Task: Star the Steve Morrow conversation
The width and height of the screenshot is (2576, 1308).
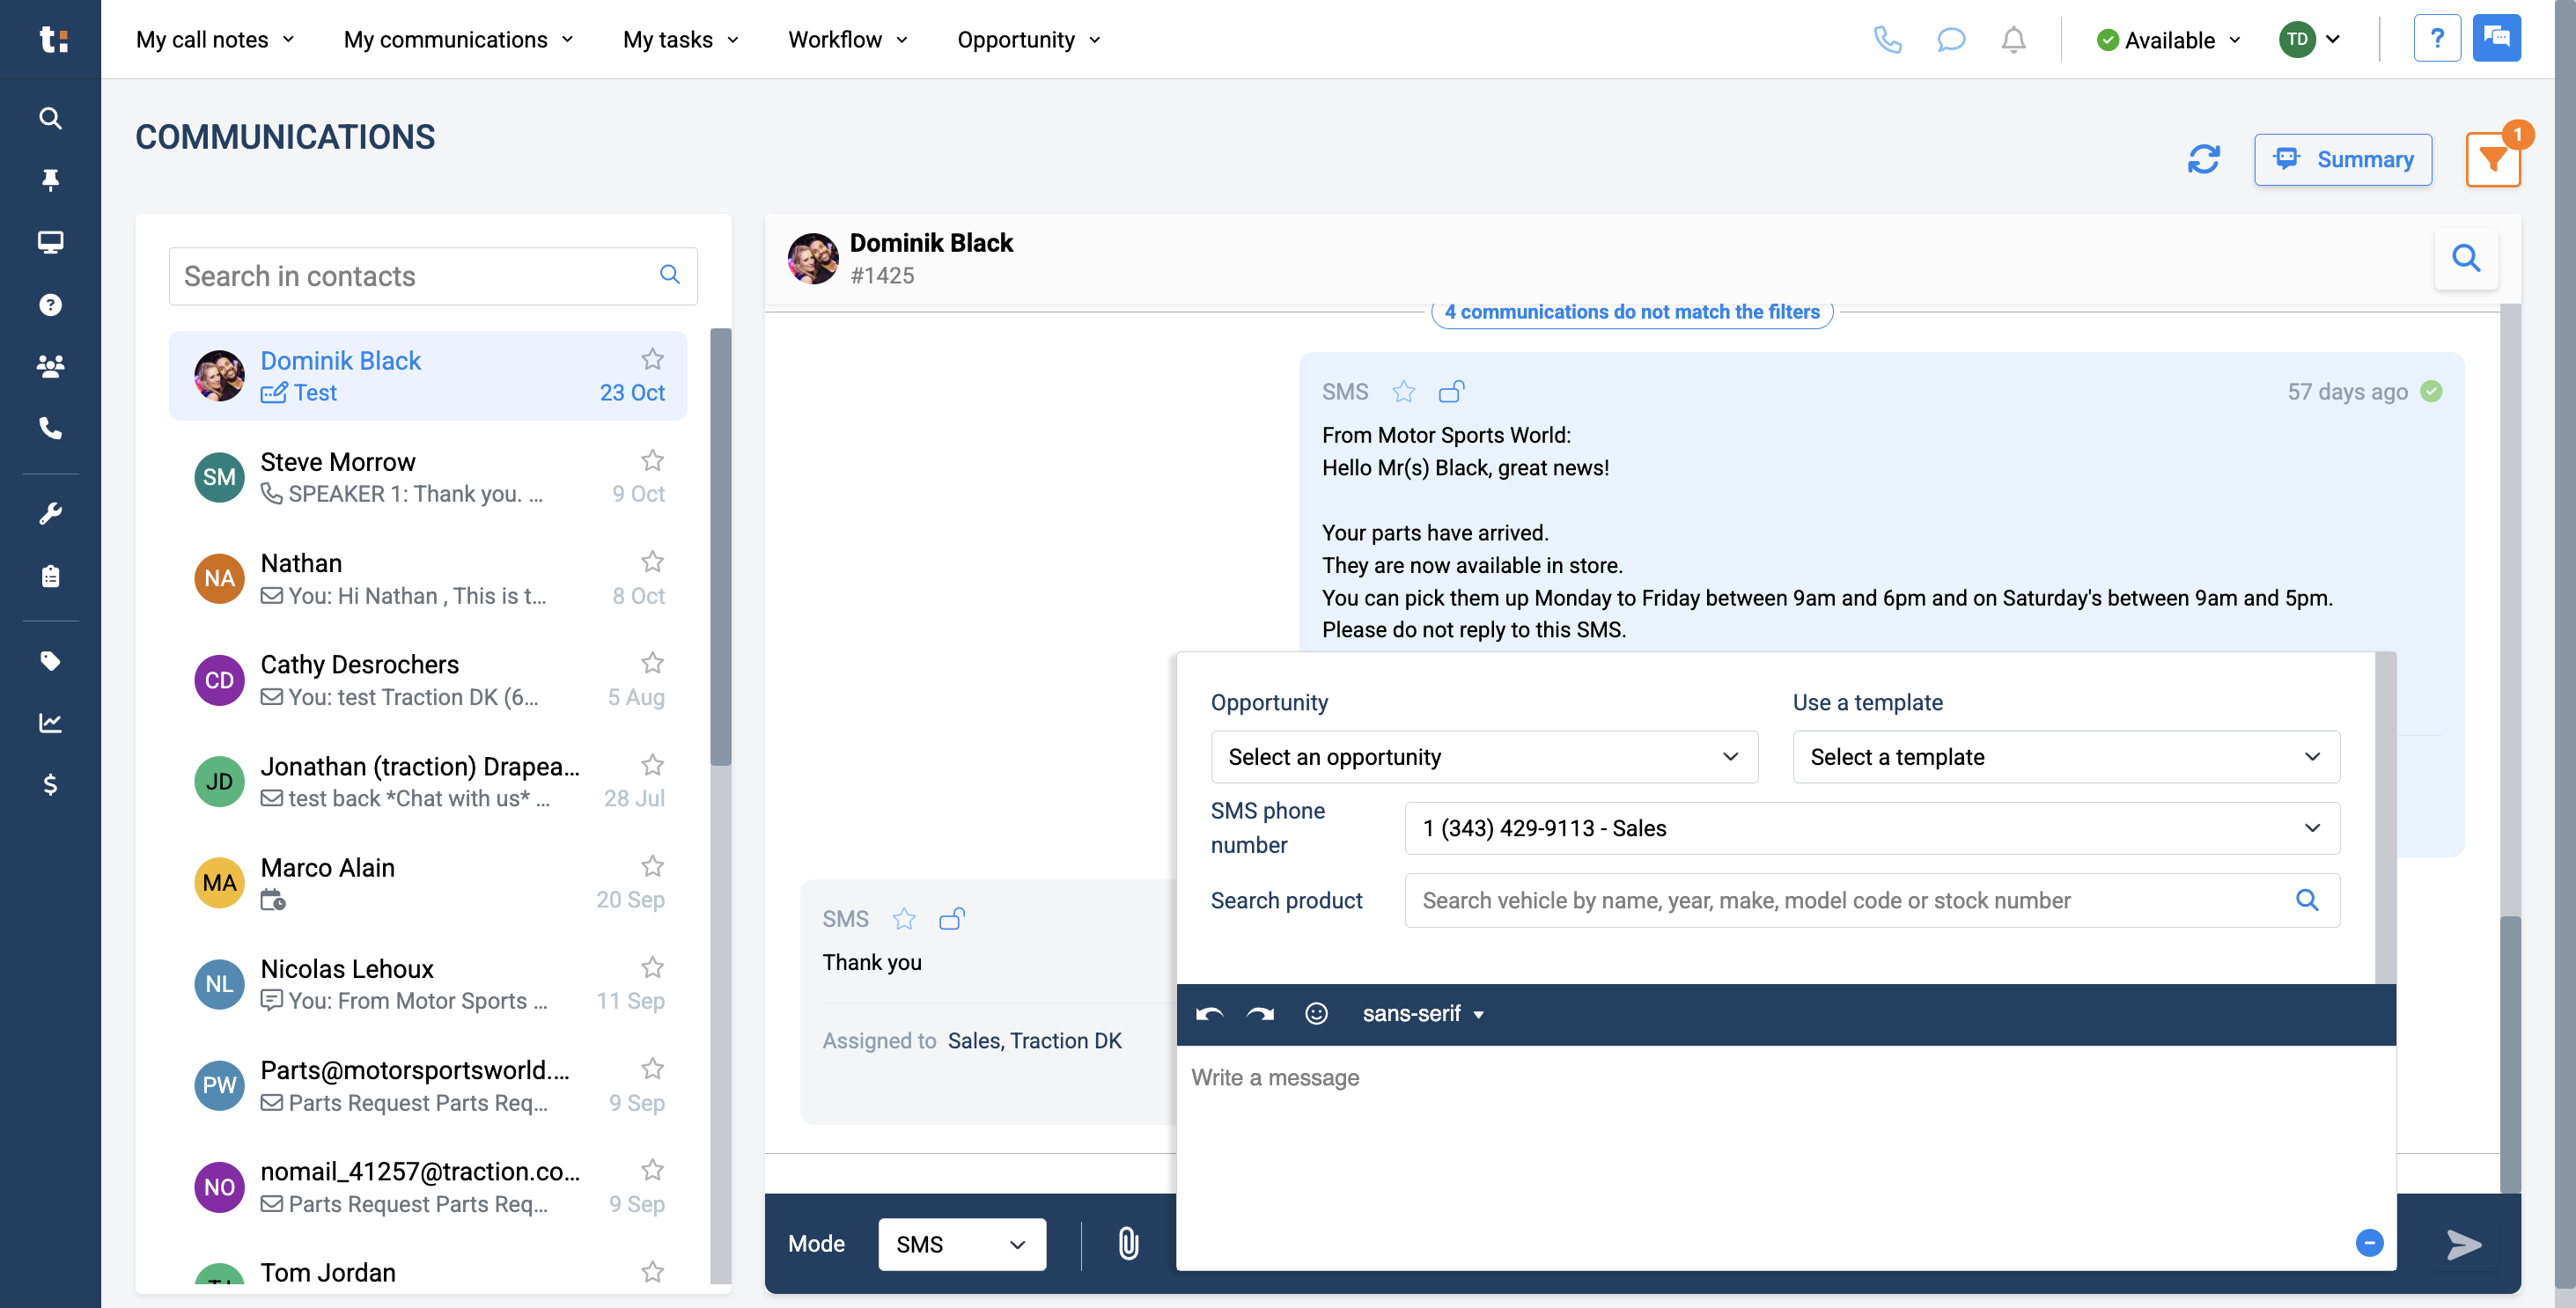Action: (652, 460)
